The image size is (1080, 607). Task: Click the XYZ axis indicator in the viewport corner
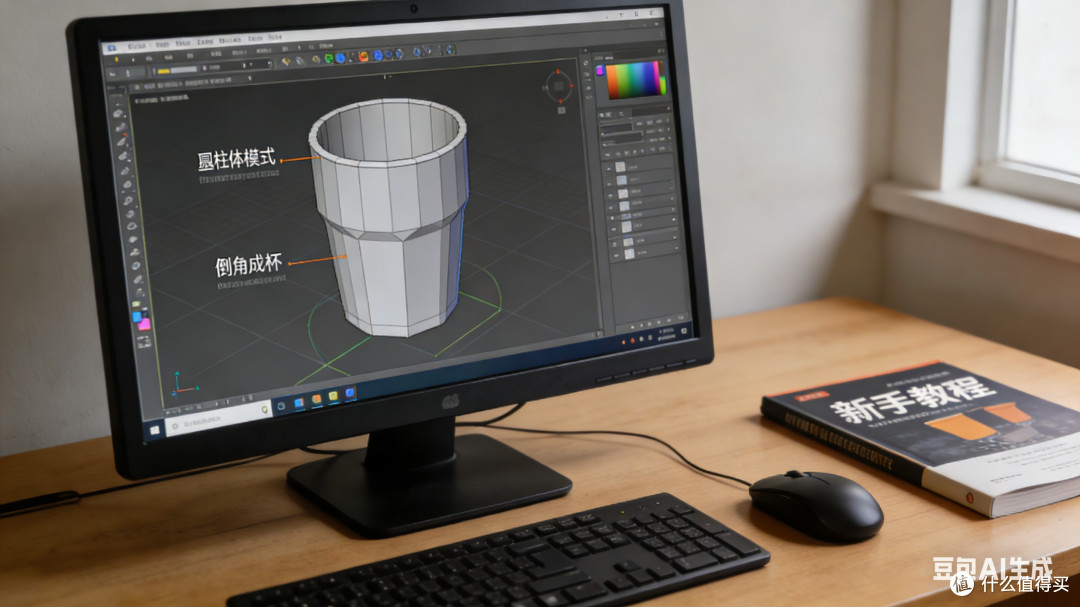click(183, 383)
